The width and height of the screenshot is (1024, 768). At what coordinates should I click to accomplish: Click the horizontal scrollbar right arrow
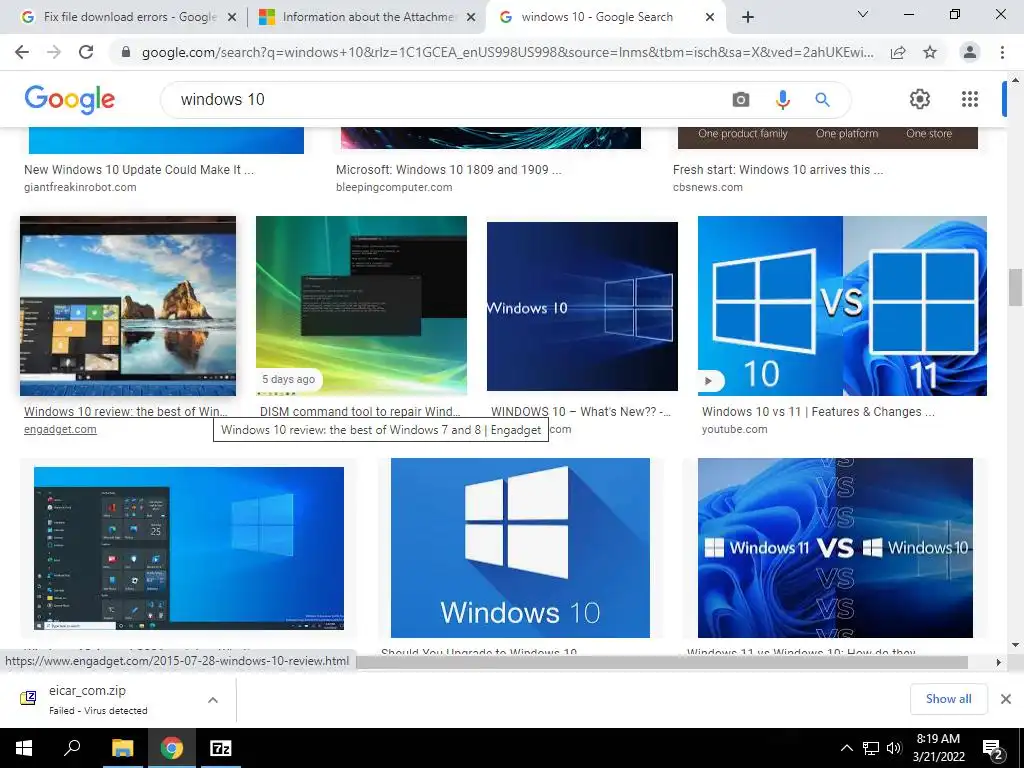point(998,662)
